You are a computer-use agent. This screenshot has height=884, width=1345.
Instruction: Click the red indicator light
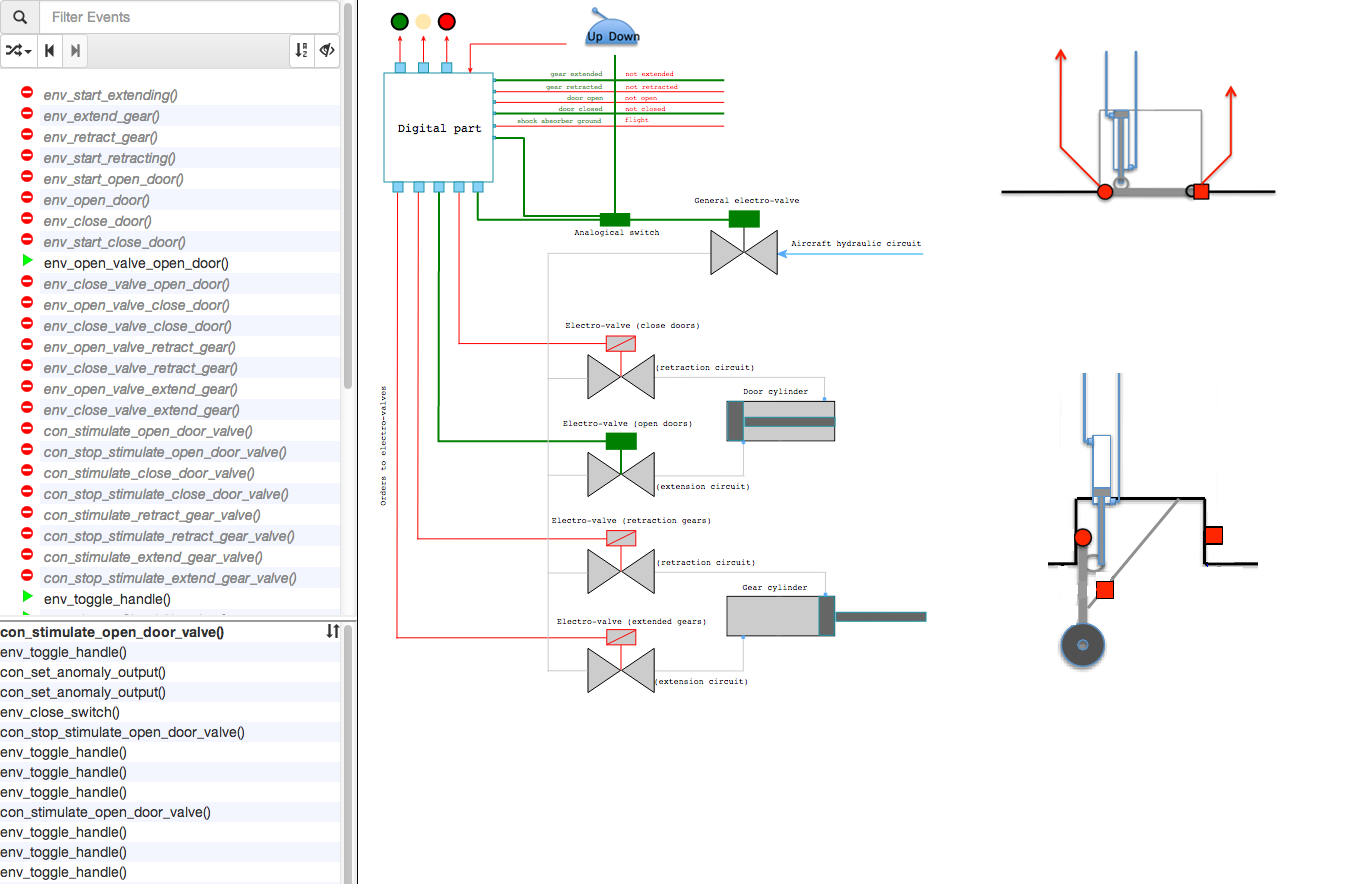coord(447,21)
